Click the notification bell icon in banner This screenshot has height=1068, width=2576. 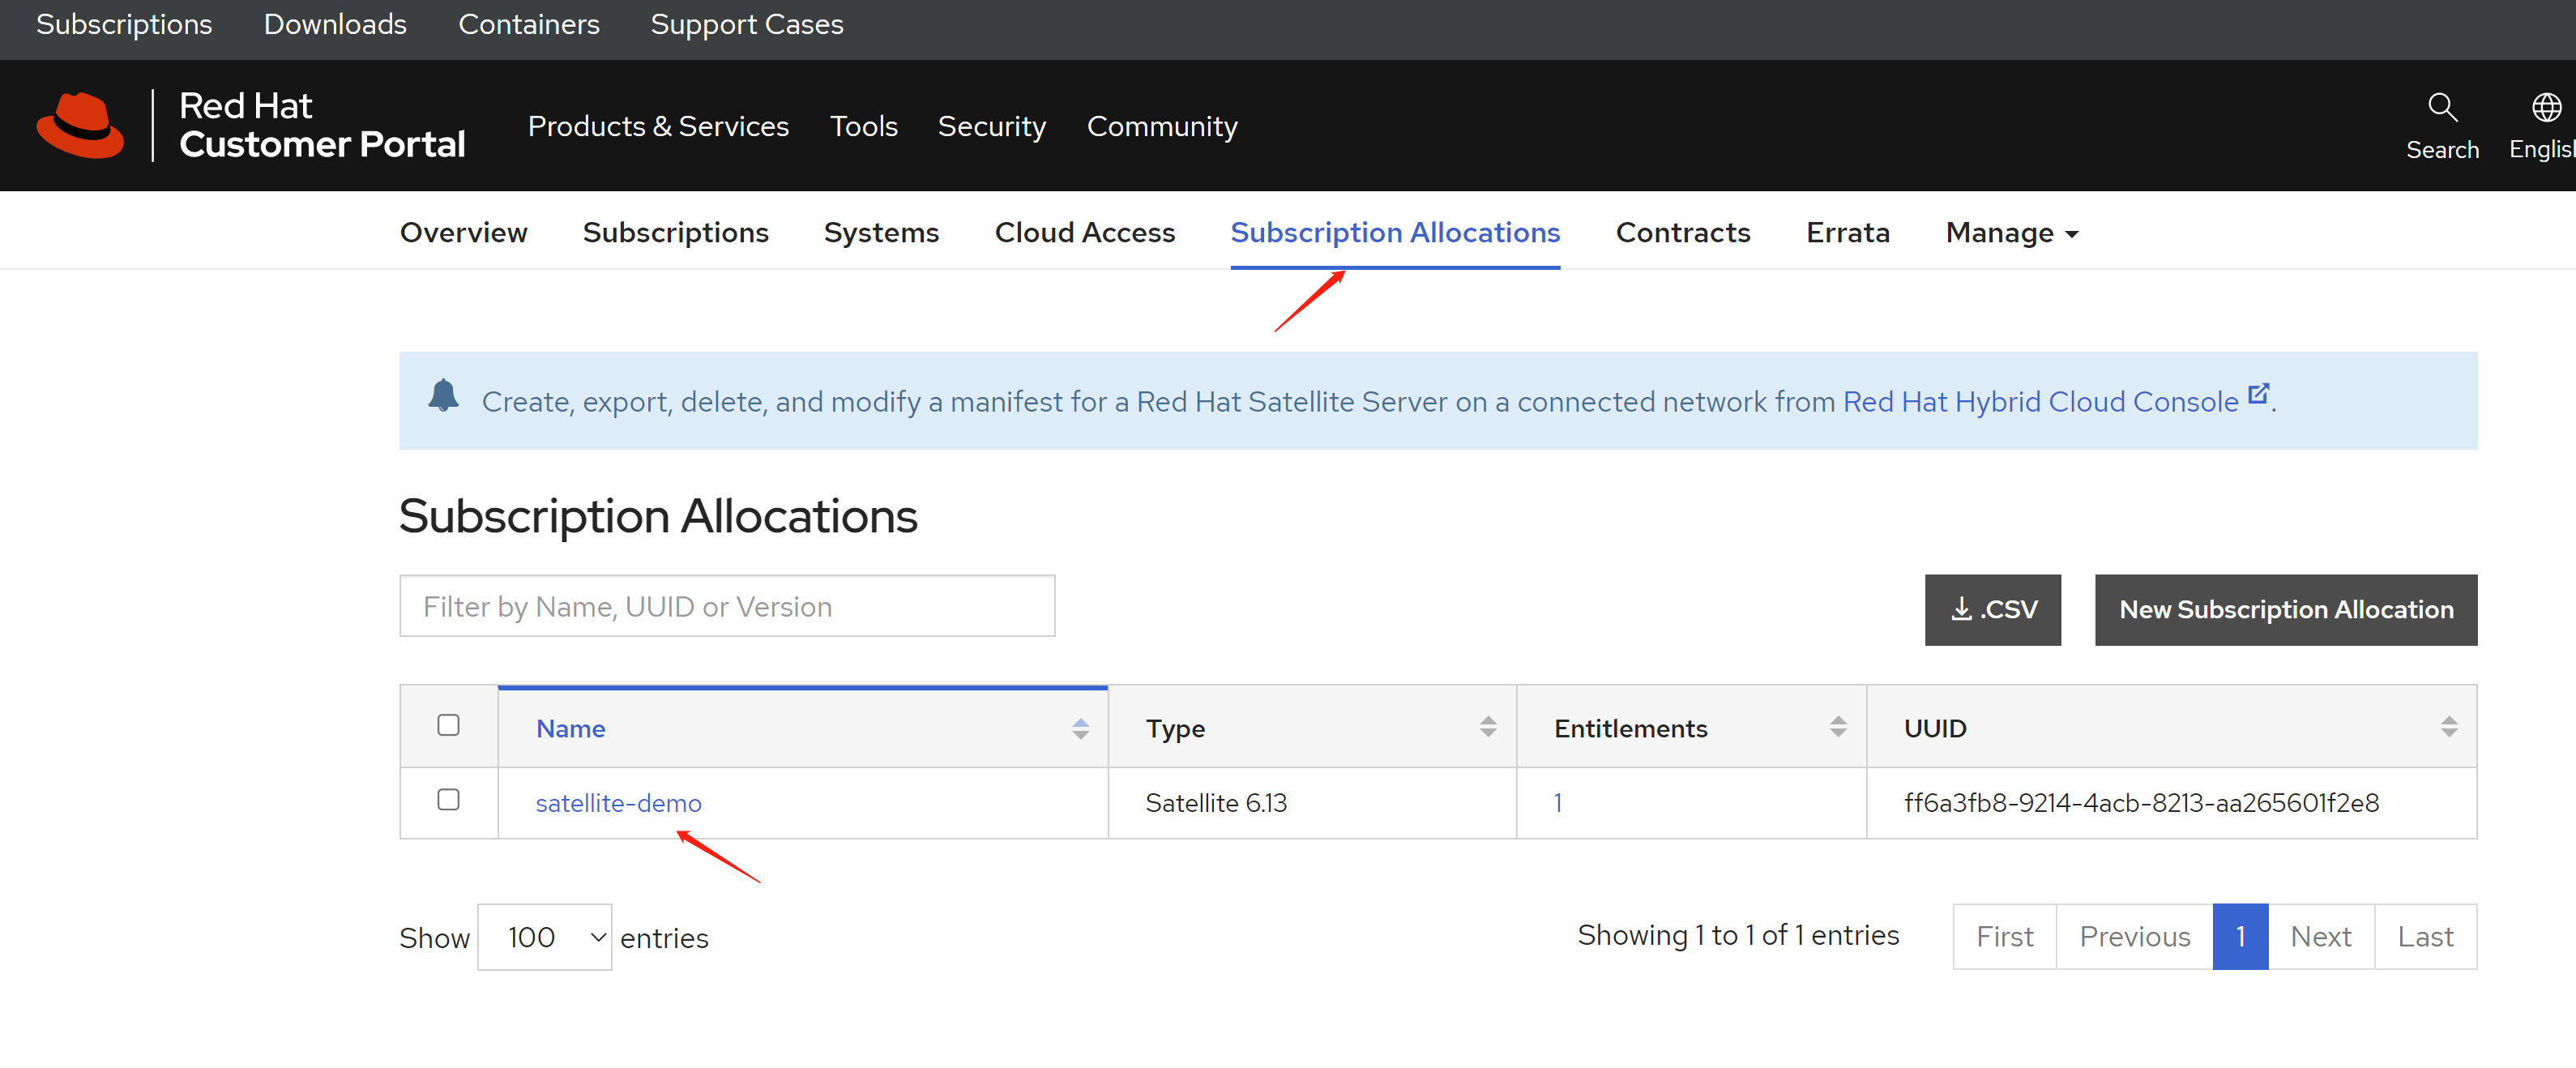(x=443, y=395)
